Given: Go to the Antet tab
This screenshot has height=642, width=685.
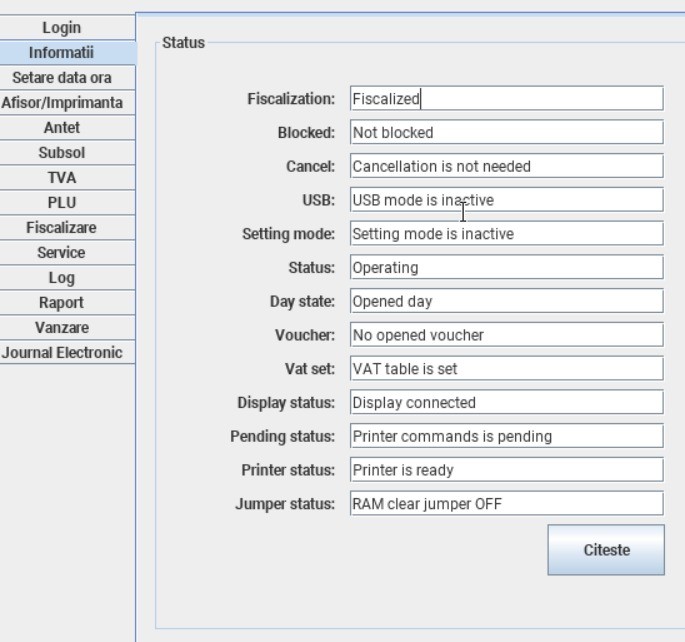Looking at the screenshot, I should (67, 128).
